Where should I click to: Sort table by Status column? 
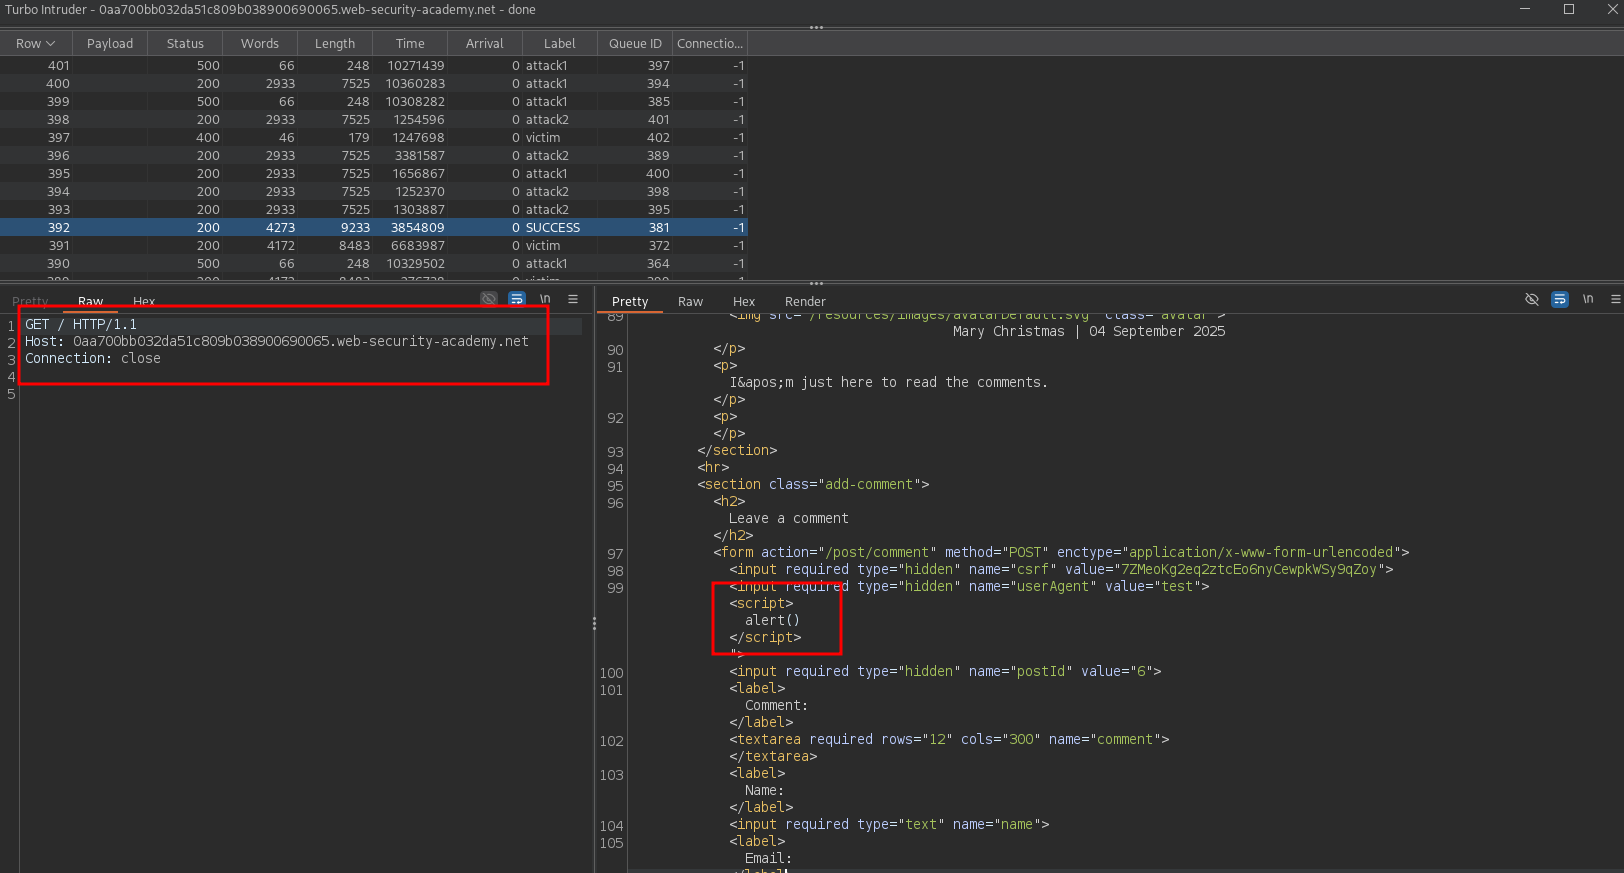click(185, 43)
